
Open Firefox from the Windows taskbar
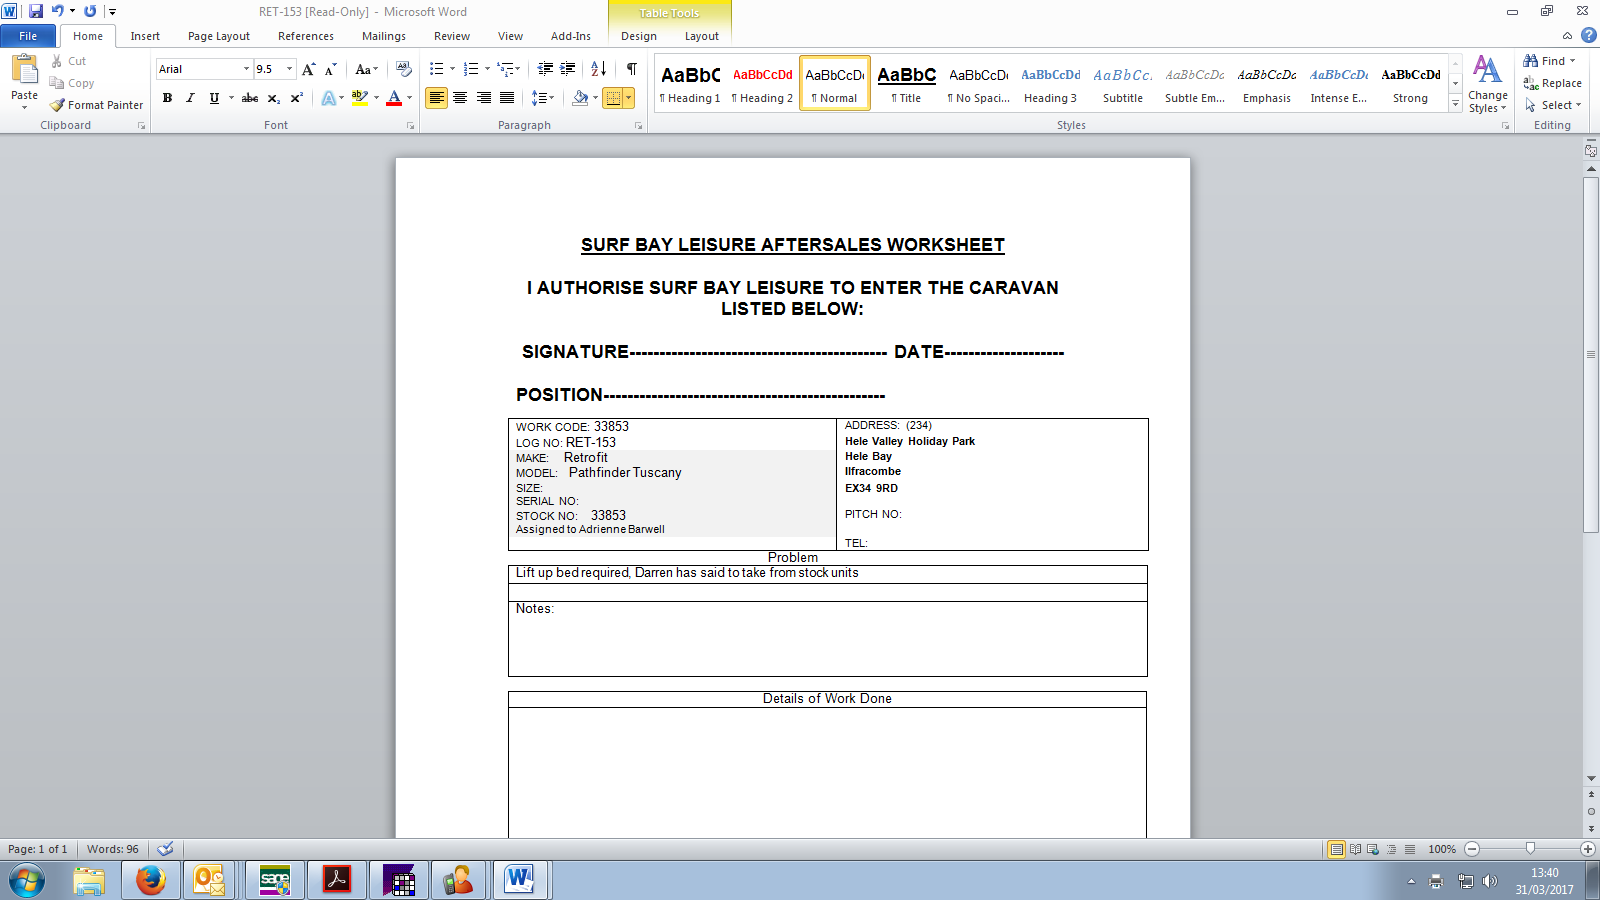[x=151, y=881]
